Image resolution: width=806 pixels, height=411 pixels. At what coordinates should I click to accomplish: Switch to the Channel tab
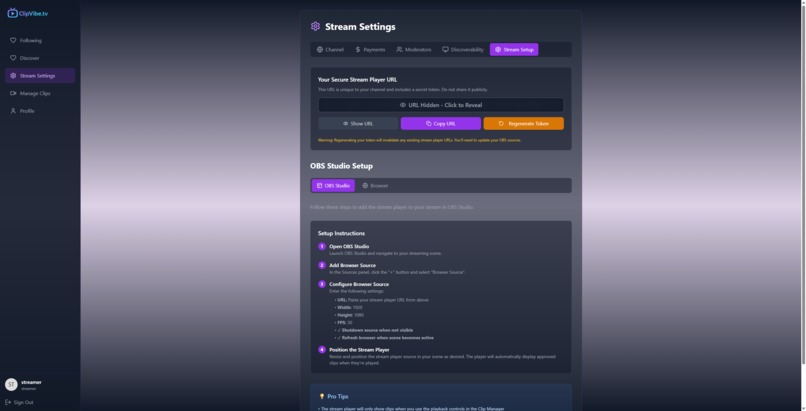click(x=330, y=49)
